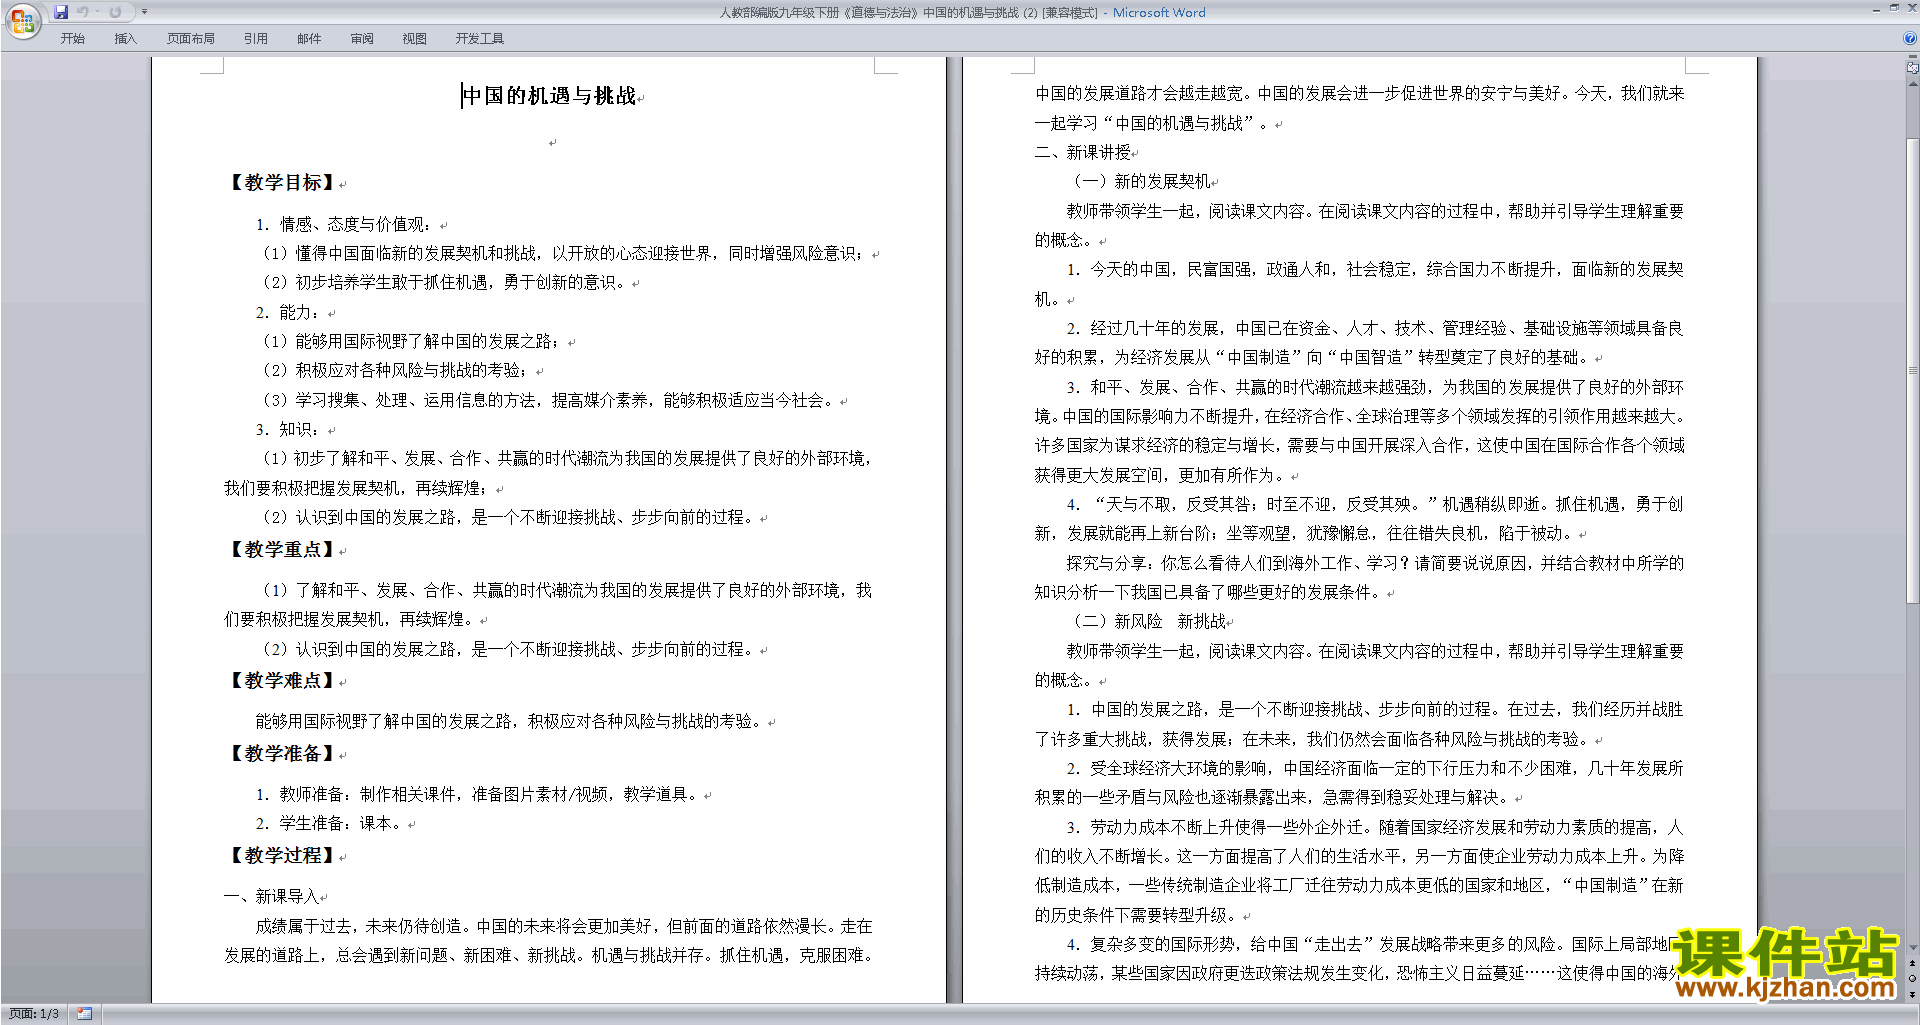
Task: Open the 页面布局 ribbon tab
Action: [191, 39]
